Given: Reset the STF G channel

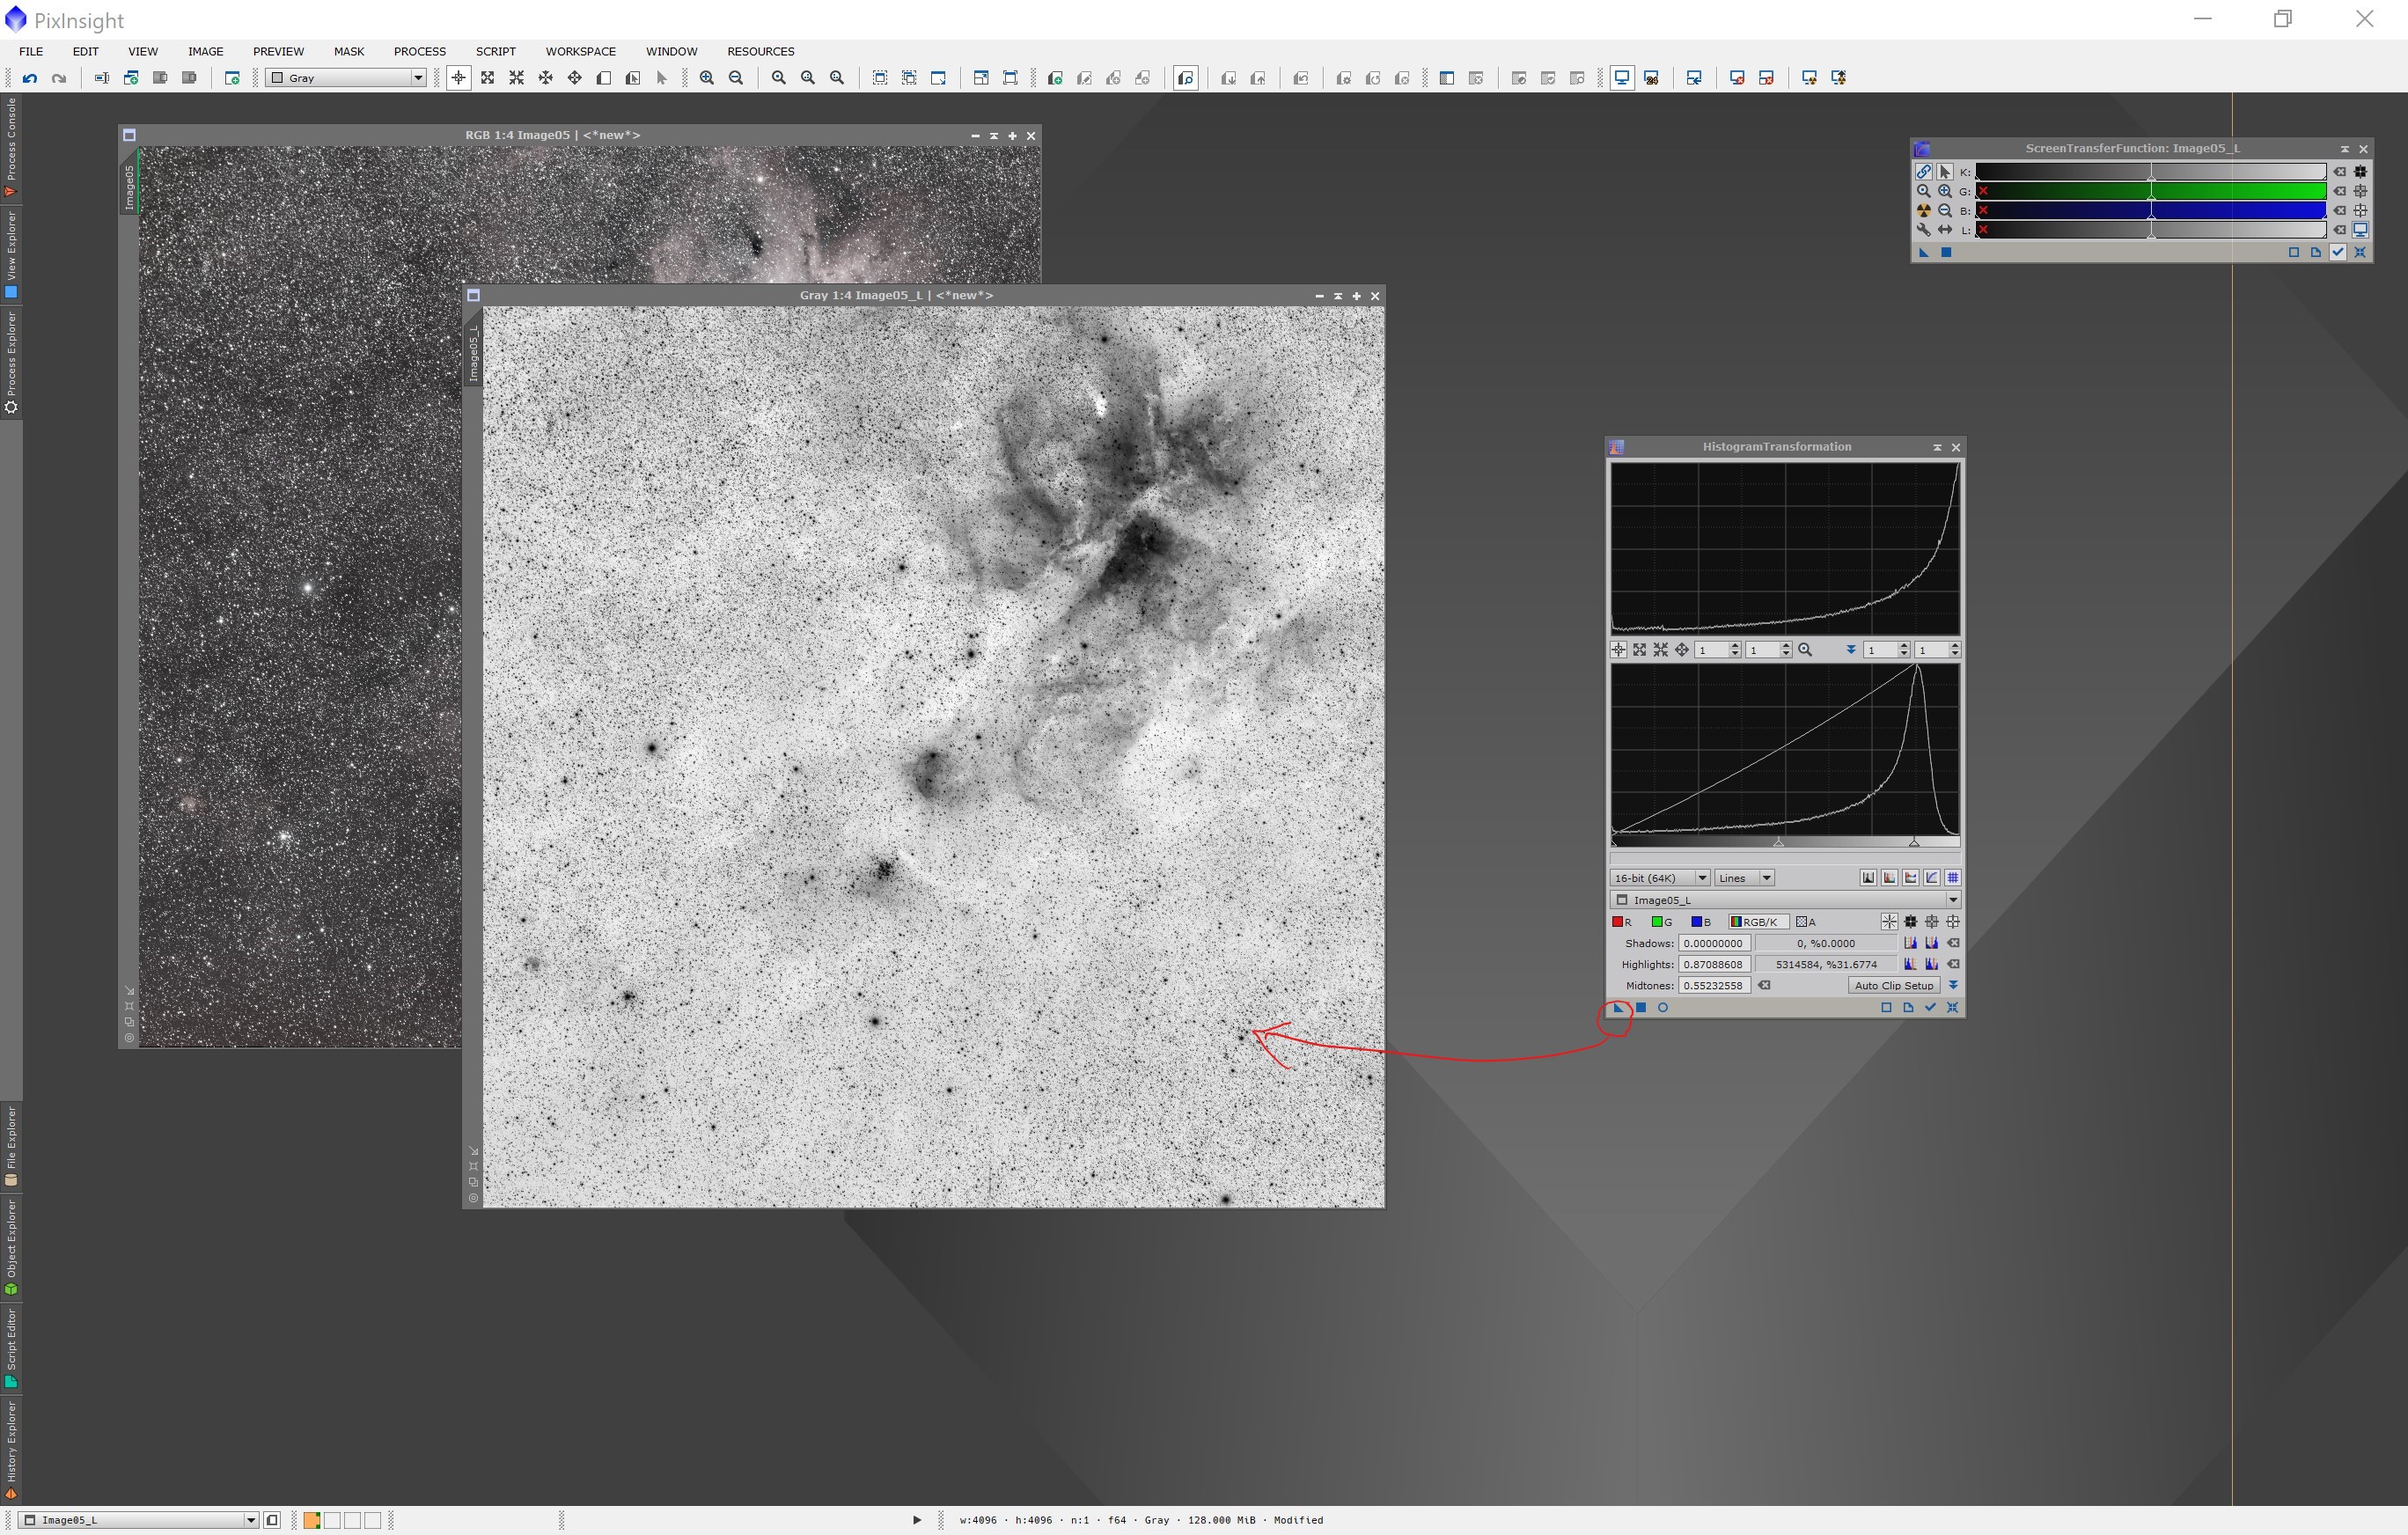Looking at the screenshot, I should (2340, 191).
